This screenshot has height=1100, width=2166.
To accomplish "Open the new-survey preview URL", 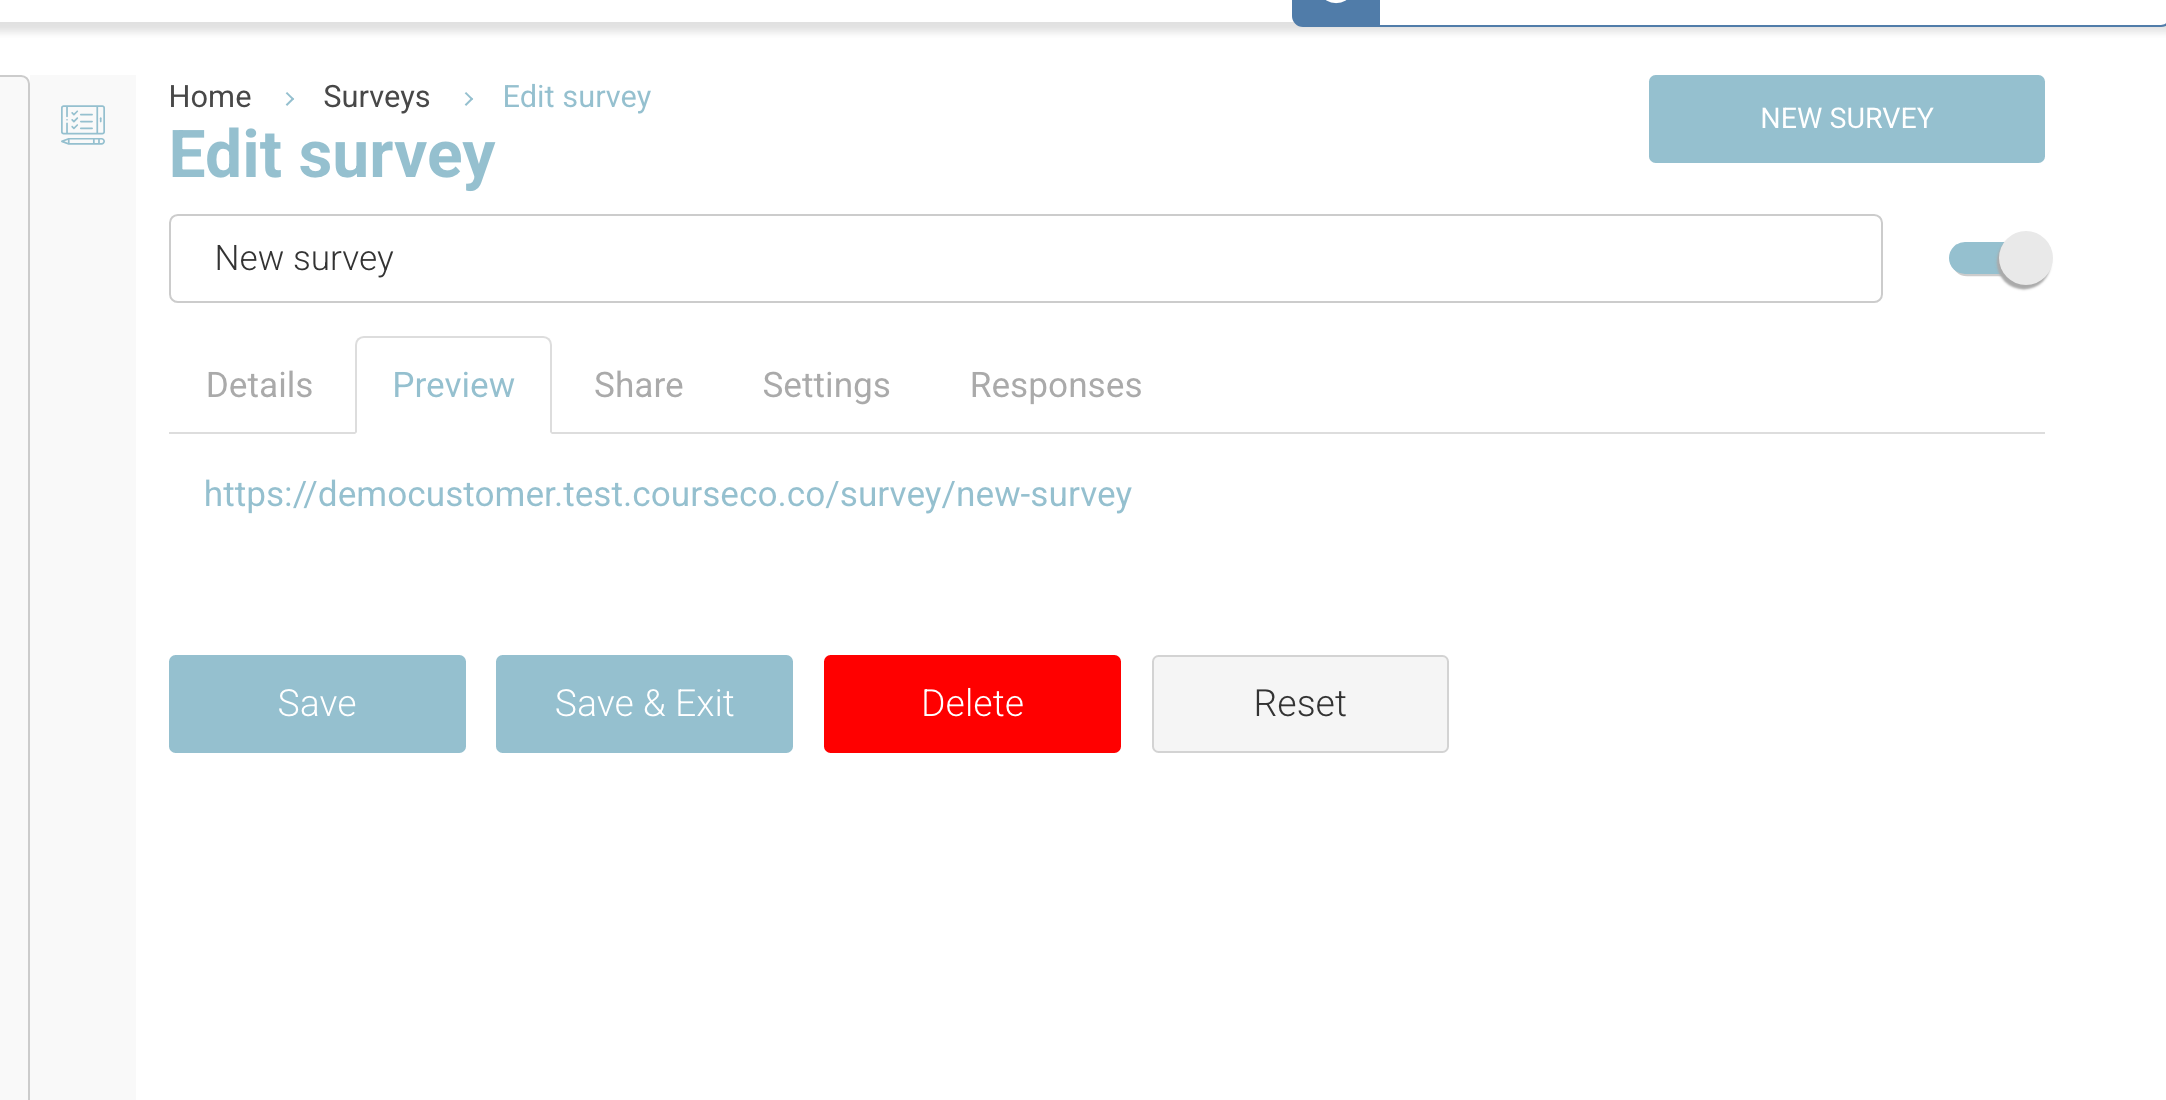I will [667, 493].
